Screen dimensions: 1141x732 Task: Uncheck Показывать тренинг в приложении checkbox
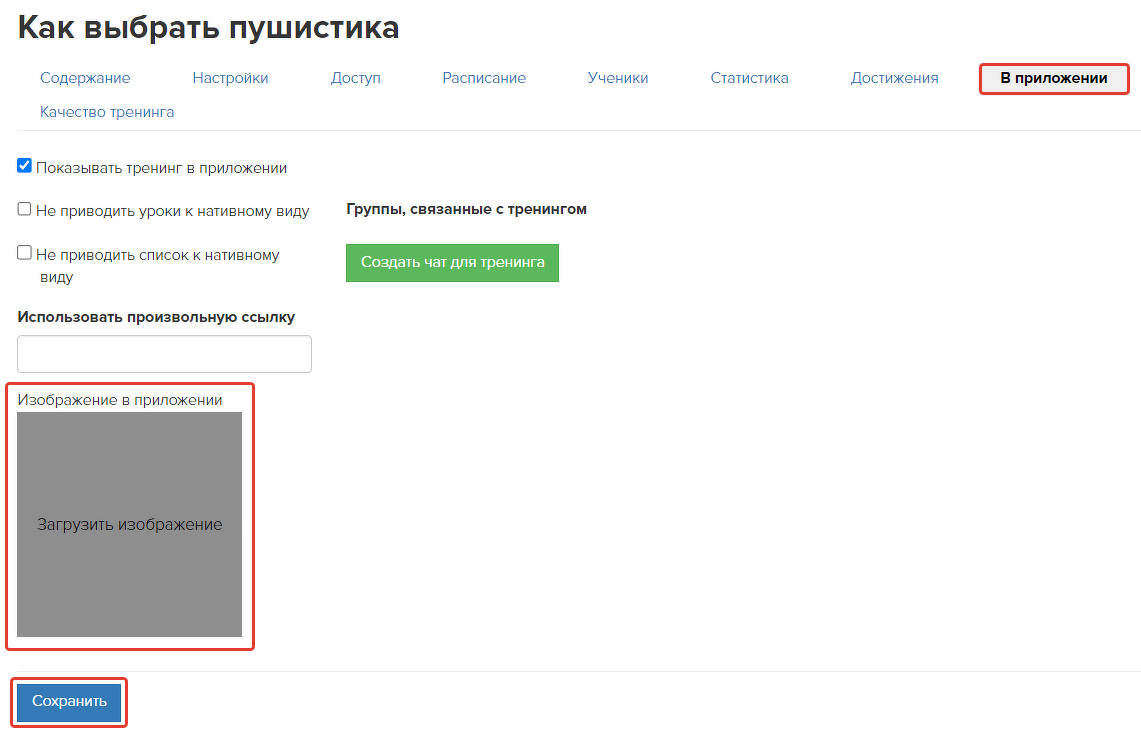[x=25, y=166]
